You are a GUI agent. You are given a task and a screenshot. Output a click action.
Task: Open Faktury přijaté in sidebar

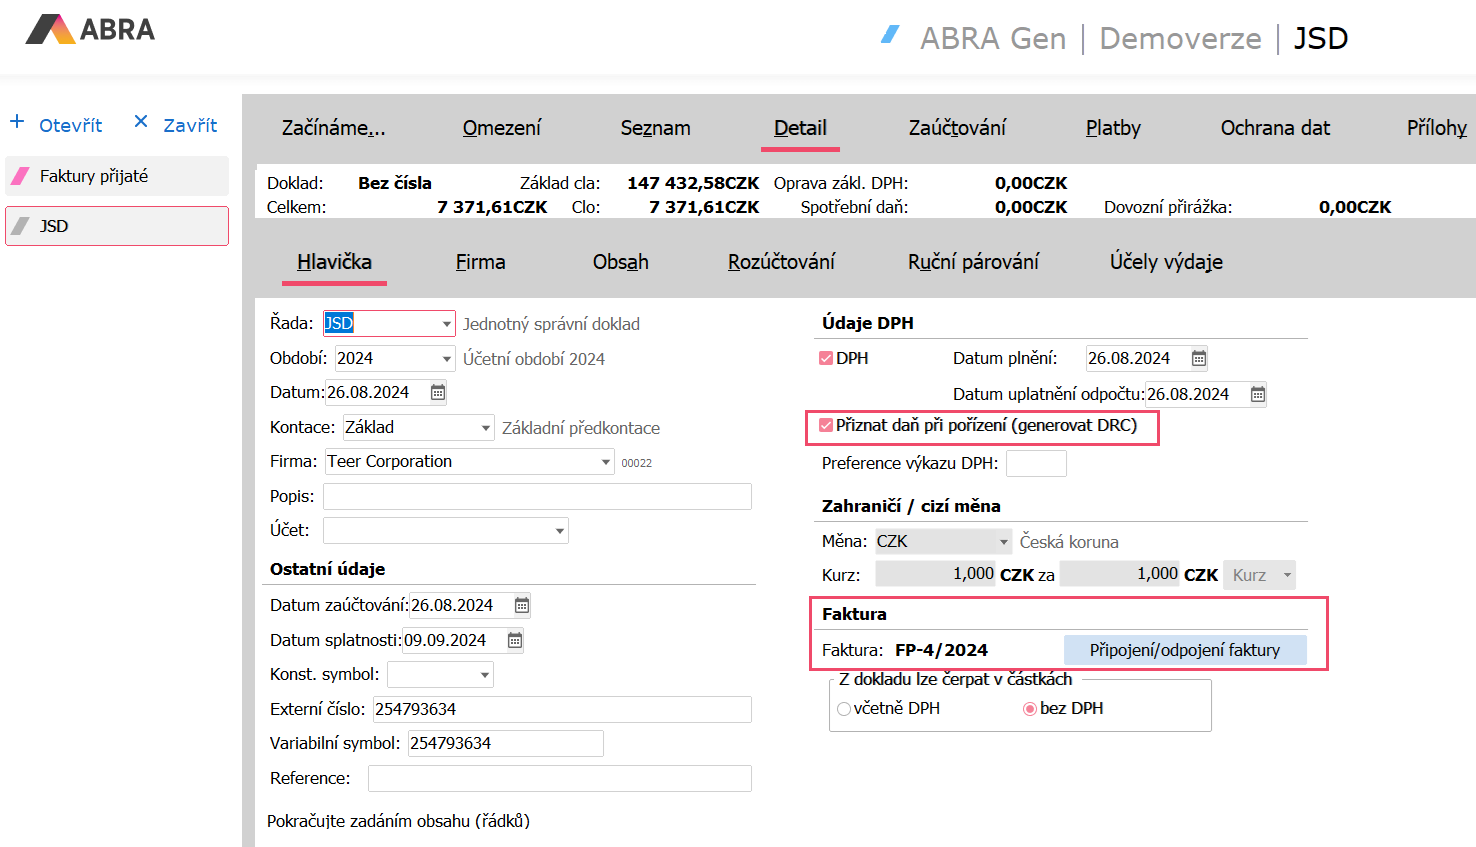coord(117,176)
